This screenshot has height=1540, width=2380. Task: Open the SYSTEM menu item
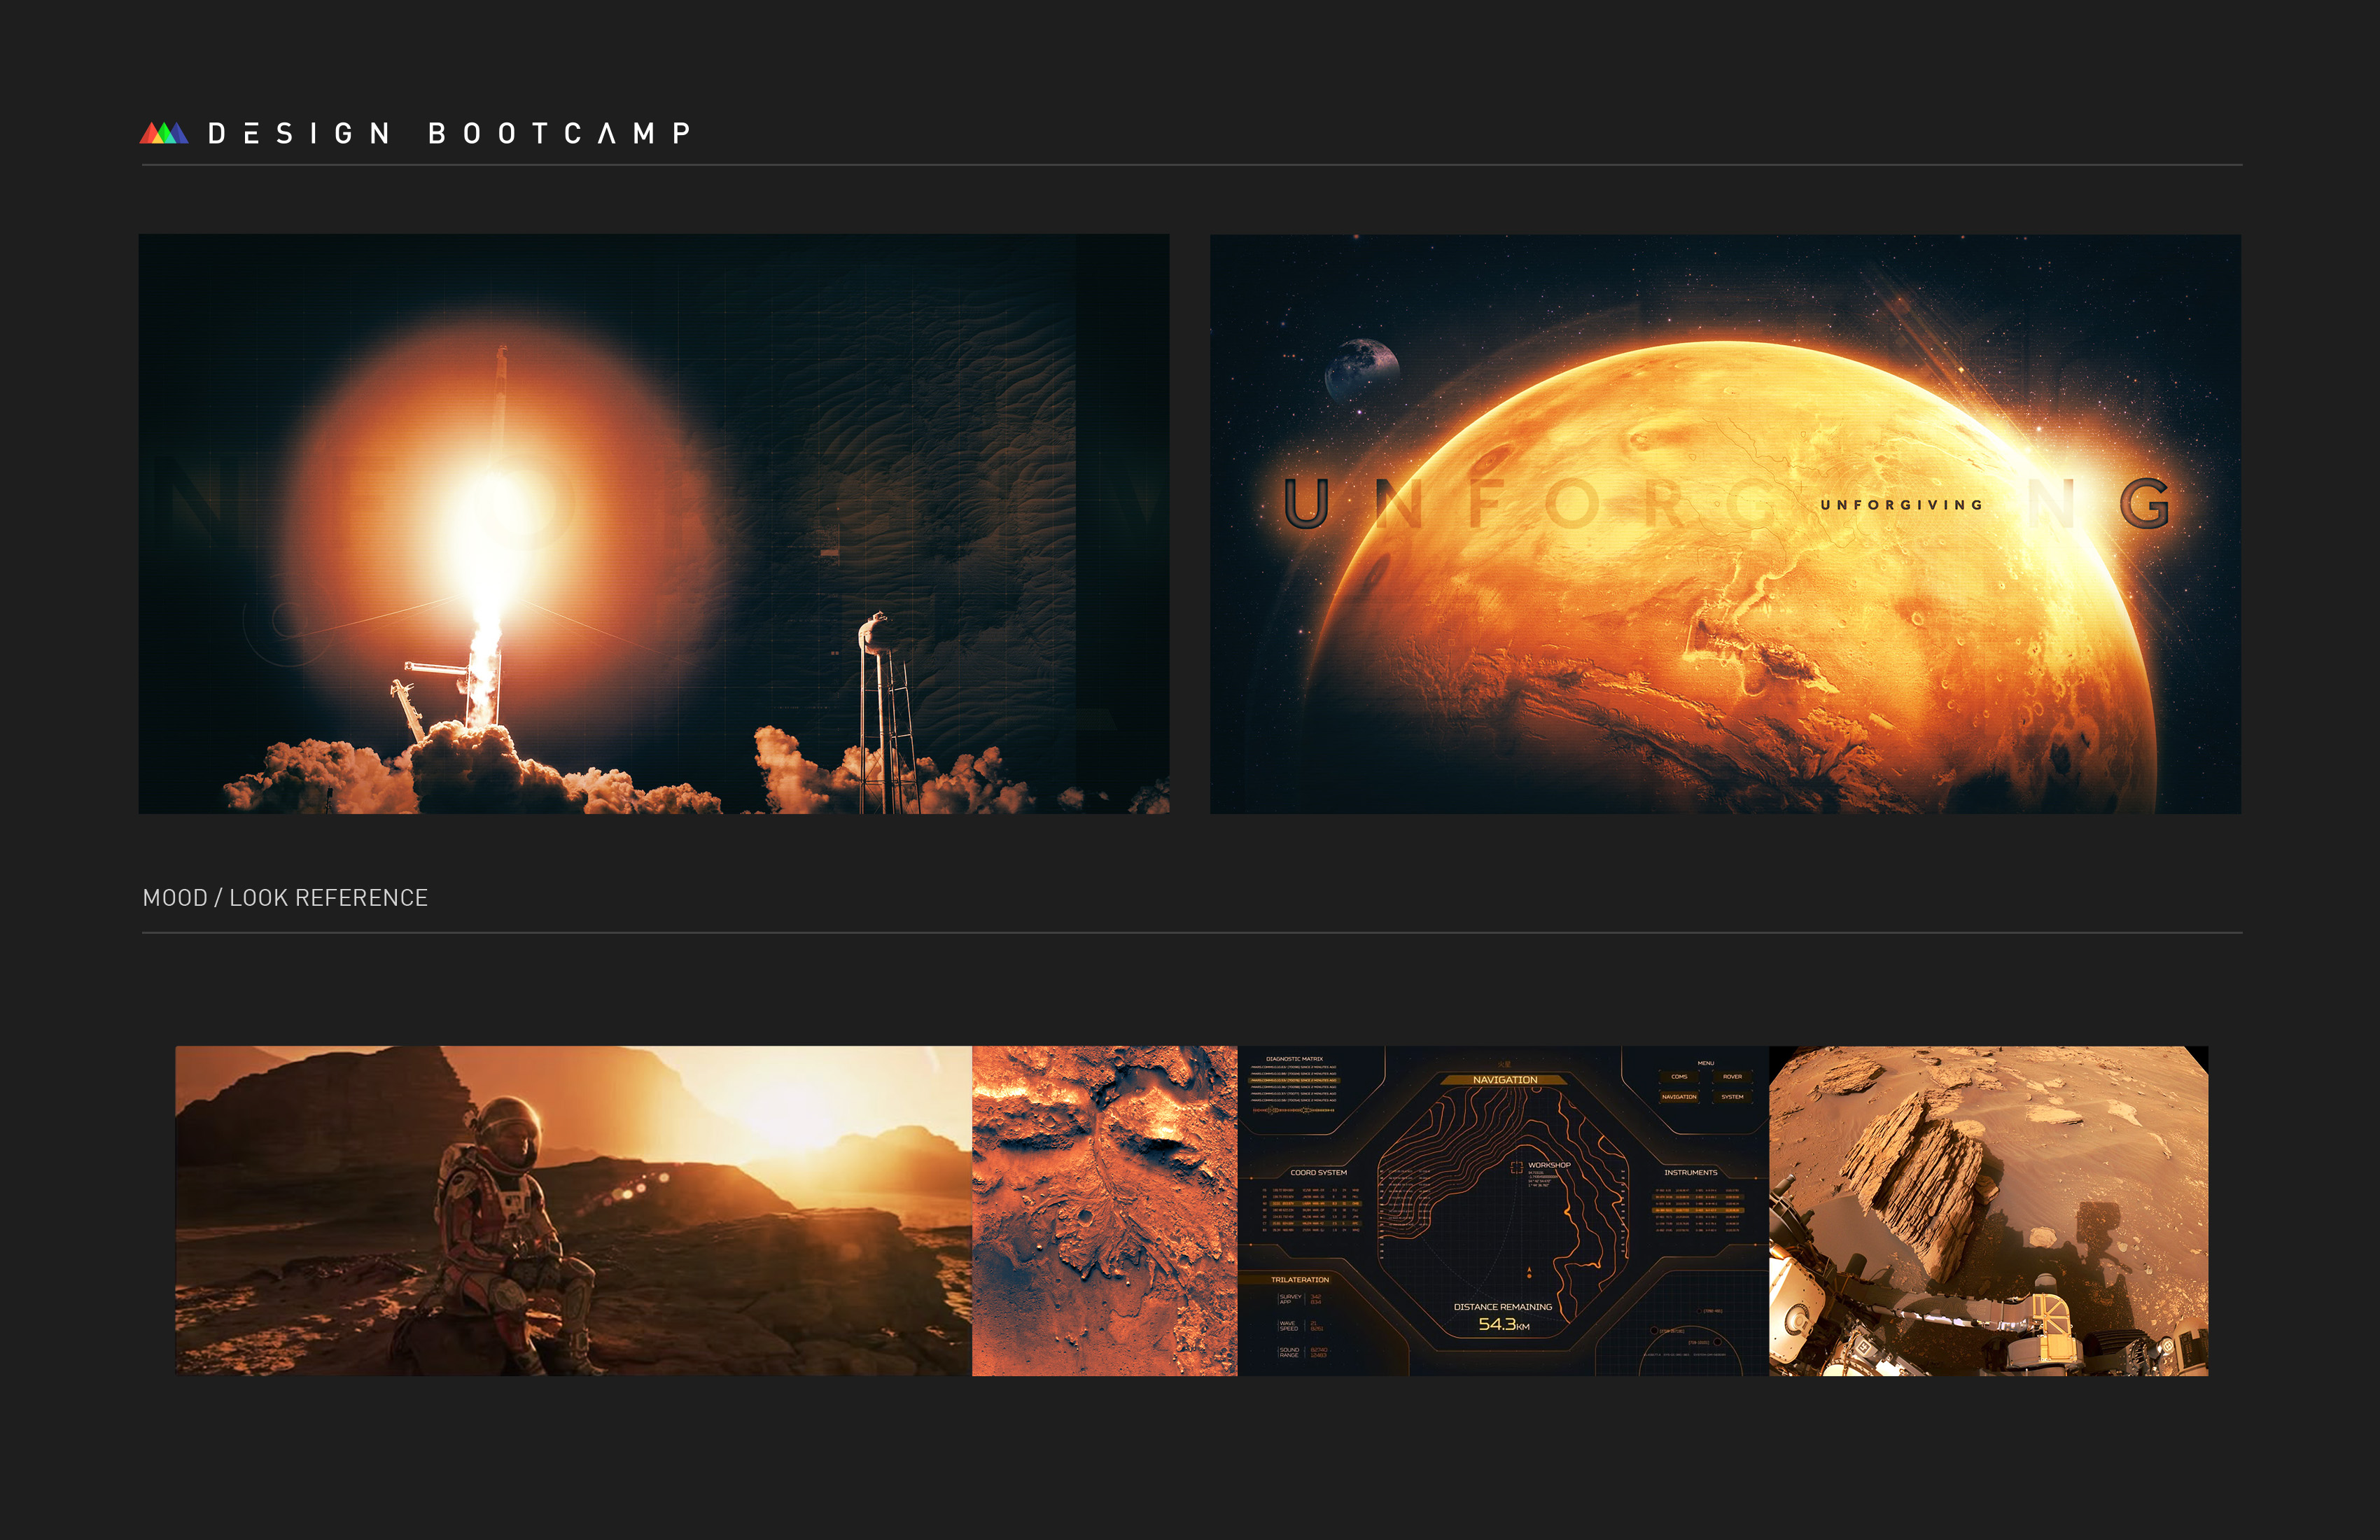click(x=1732, y=1098)
